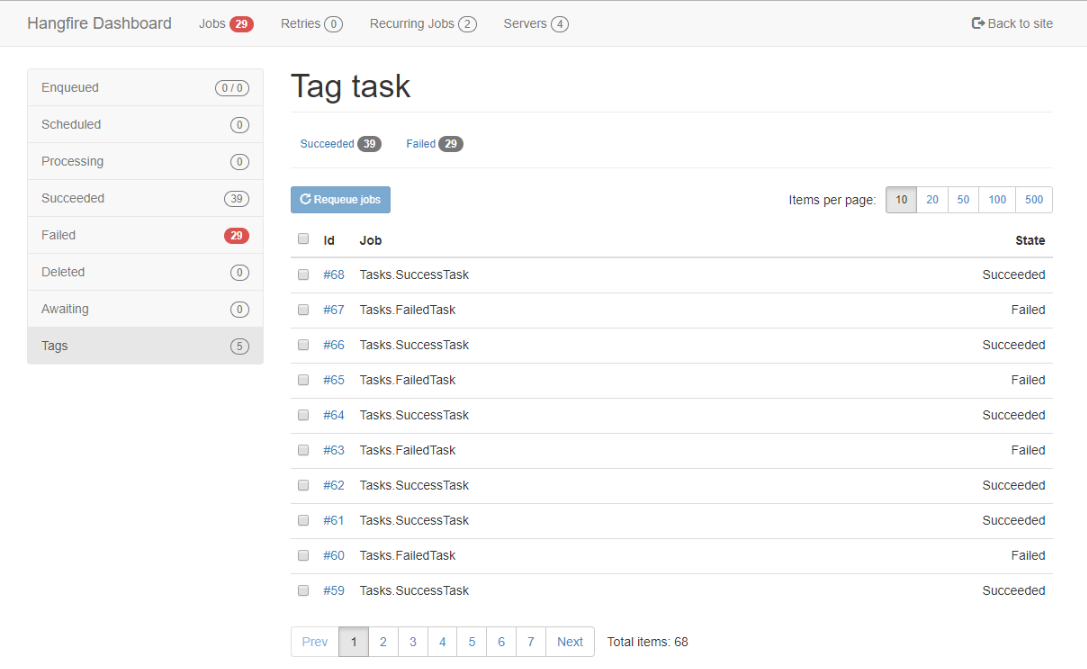Image resolution: width=1087 pixels, height=669 pixels.
Task: Open the Jobs tab in top navigation
Action: [x=226, y=24]
